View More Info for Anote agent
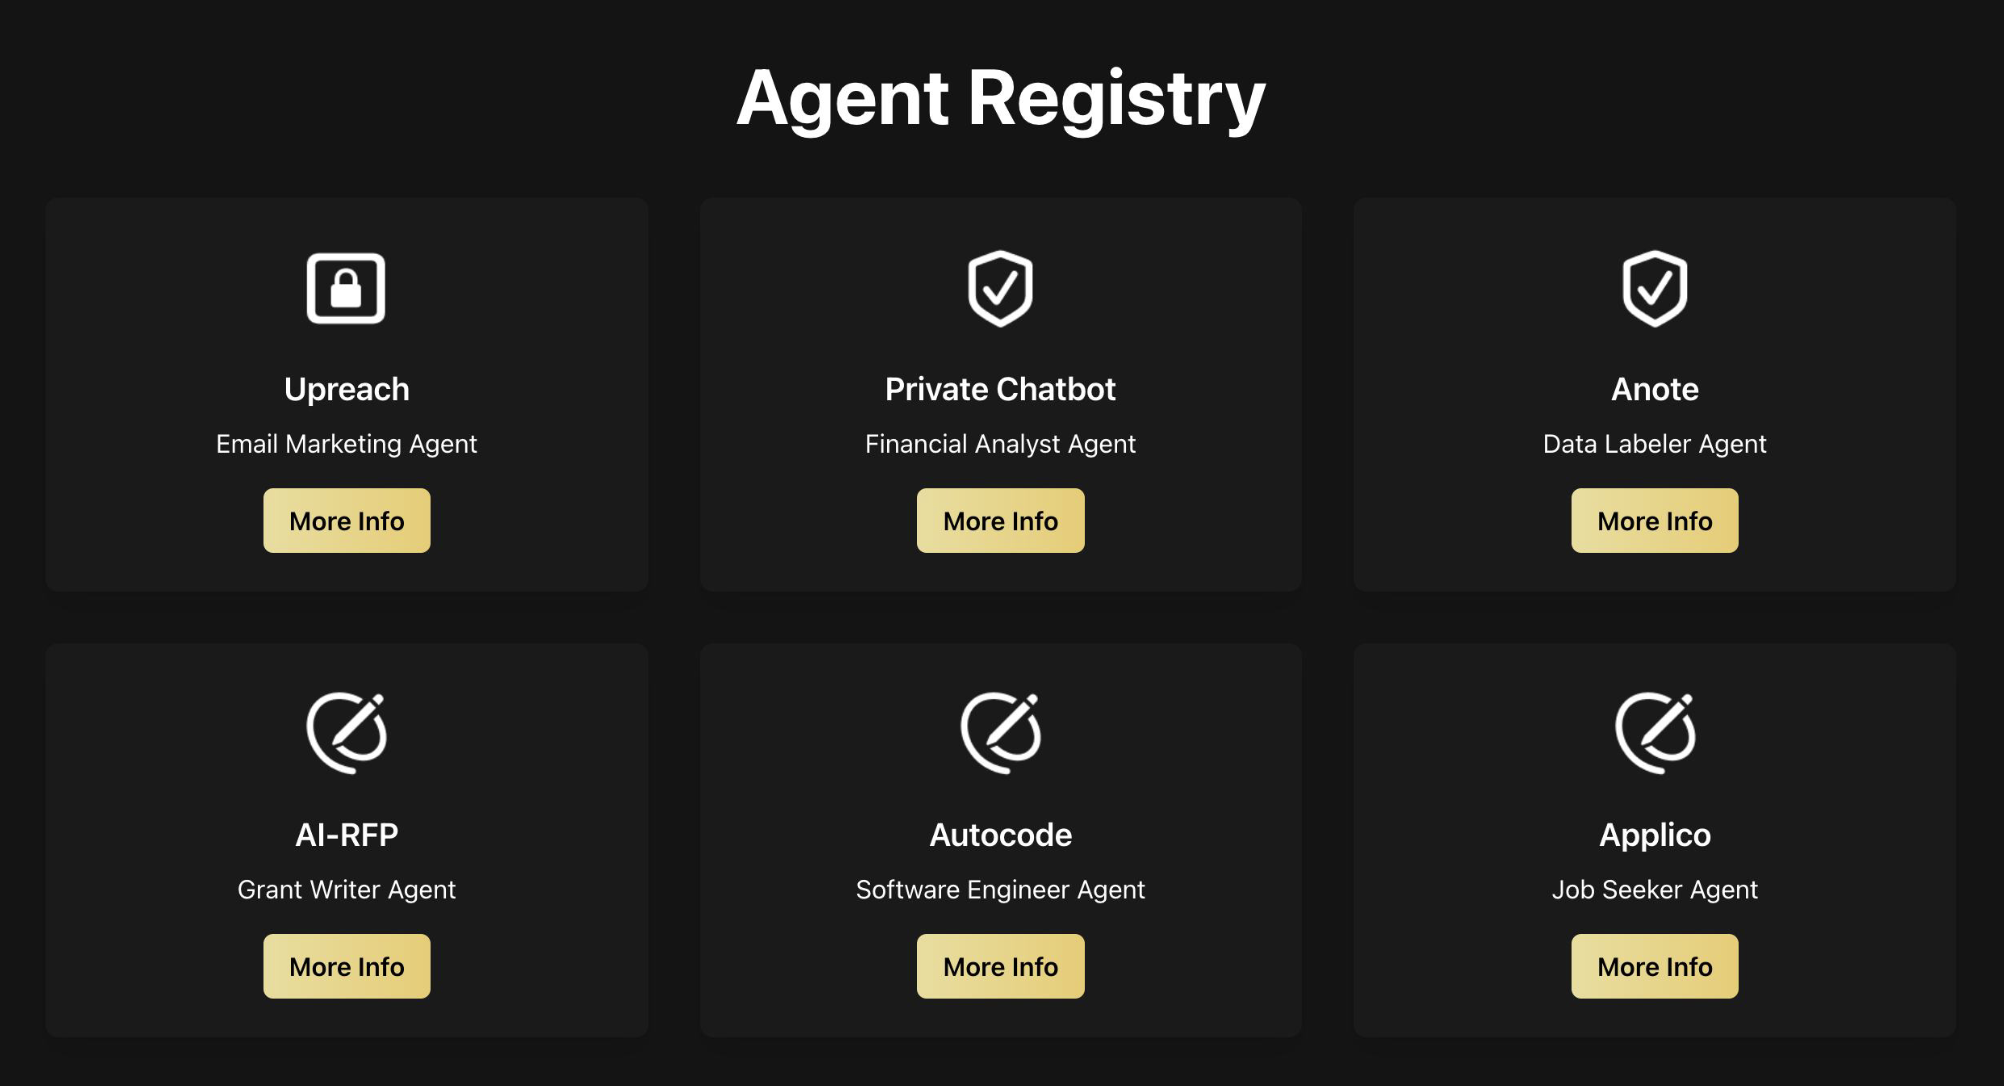This screenshot has width=2004, height=1086. 1654,521
